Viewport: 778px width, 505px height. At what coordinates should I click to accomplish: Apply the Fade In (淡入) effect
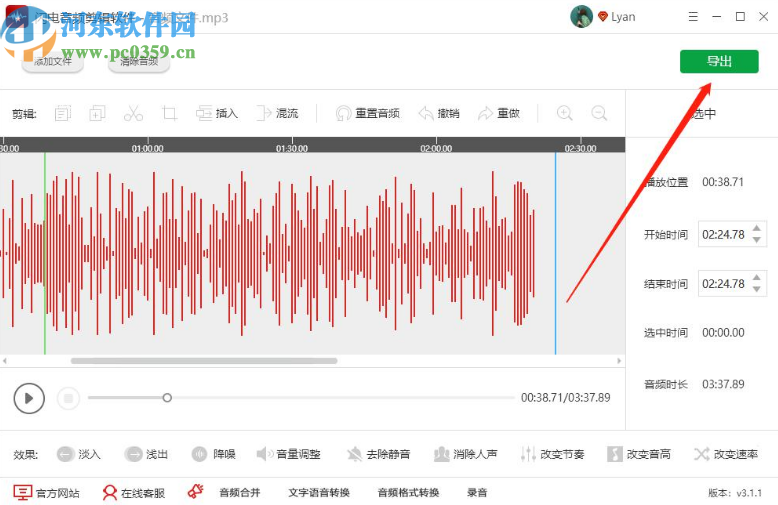coord(78,454)
